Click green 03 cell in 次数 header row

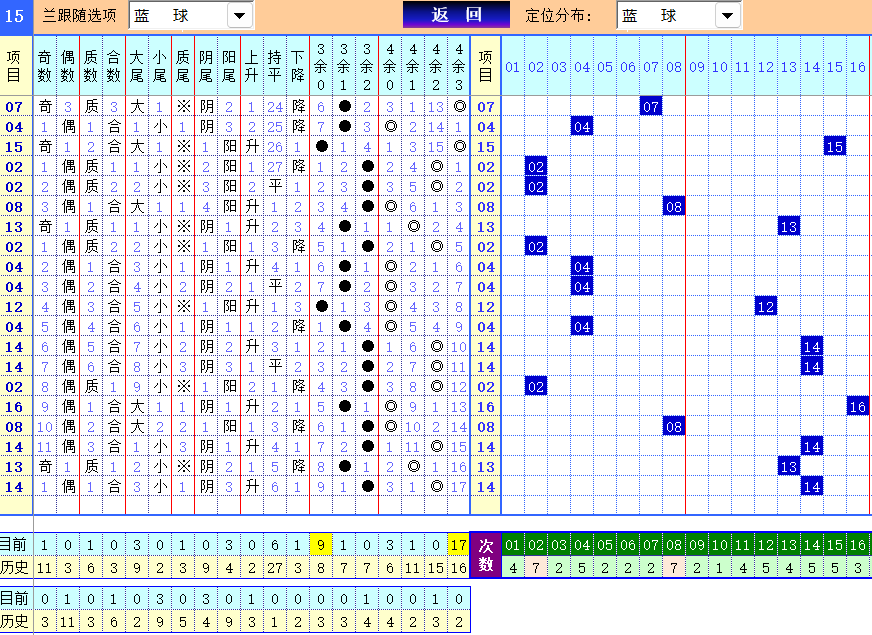[x=559, y=545]
